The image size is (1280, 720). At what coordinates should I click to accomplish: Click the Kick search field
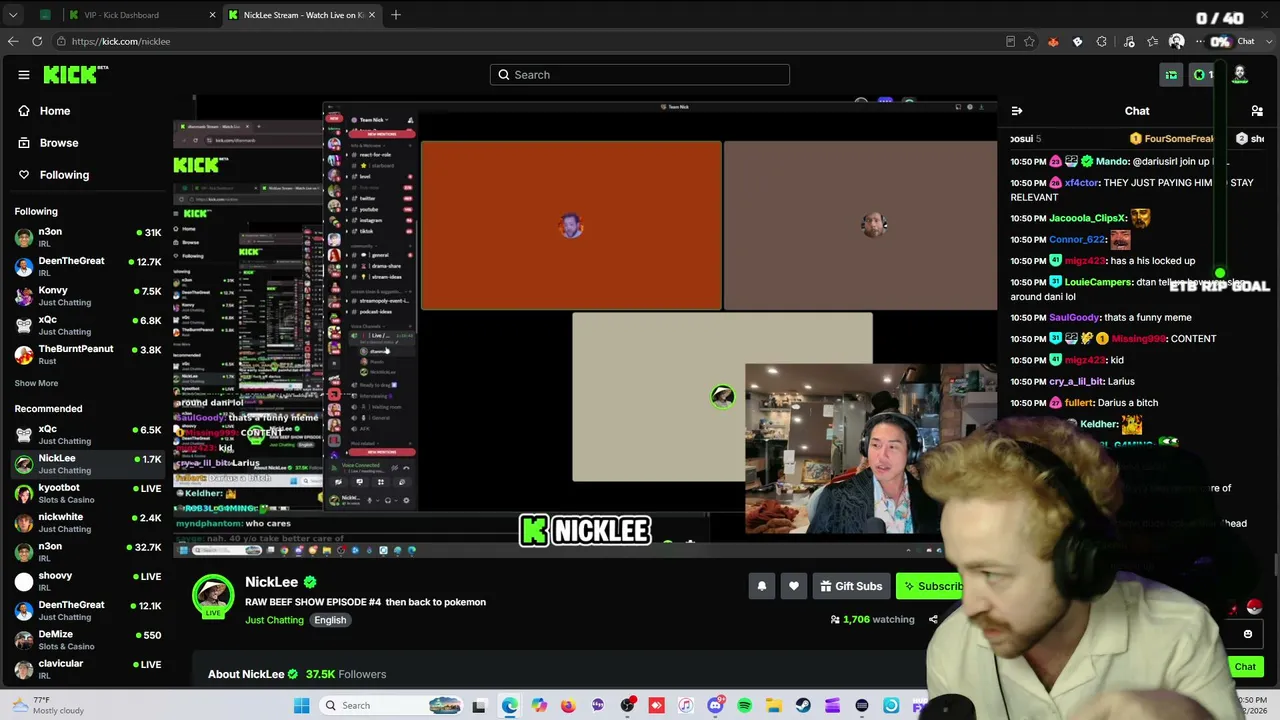coord(640,75)
